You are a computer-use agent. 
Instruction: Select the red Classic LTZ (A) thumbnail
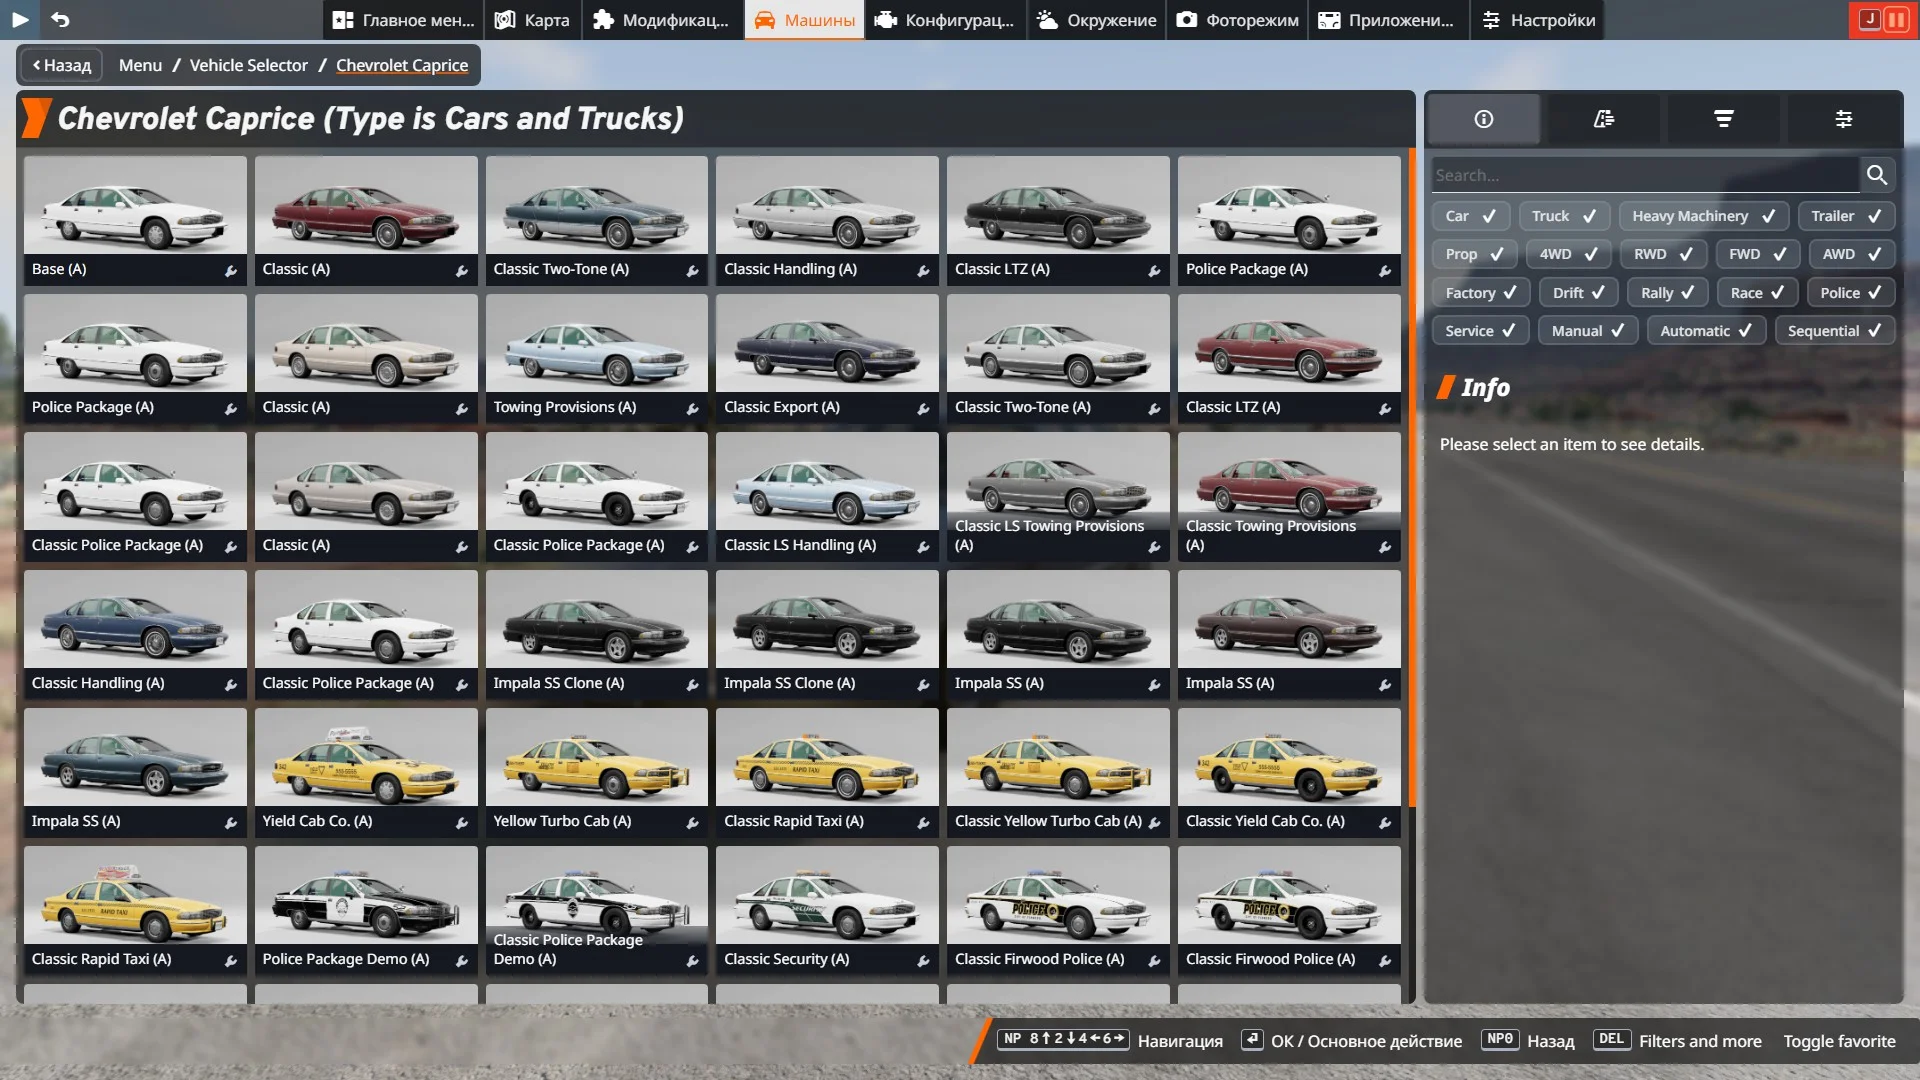(x=1289, y=358)
